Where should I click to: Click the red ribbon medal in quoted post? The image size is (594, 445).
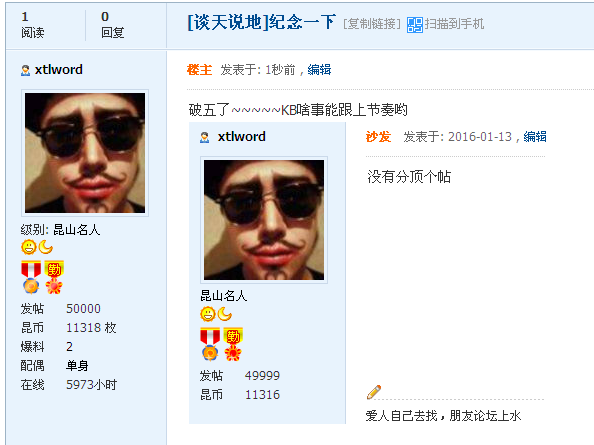(x=210, y=344)
